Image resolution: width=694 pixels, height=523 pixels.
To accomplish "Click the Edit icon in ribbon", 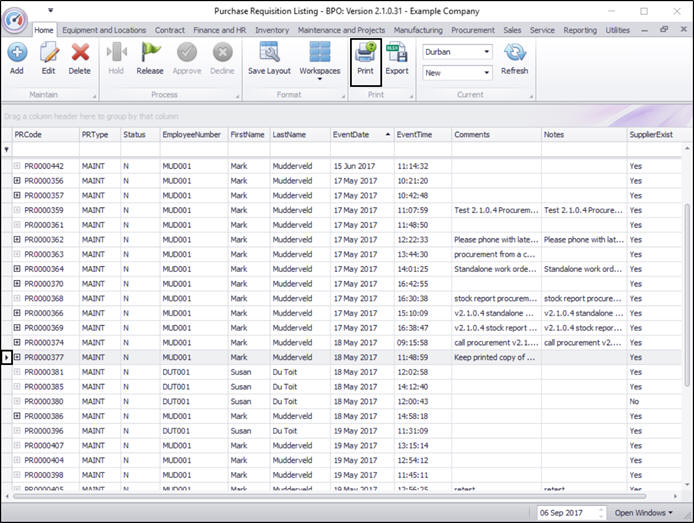I will (48, 53).
